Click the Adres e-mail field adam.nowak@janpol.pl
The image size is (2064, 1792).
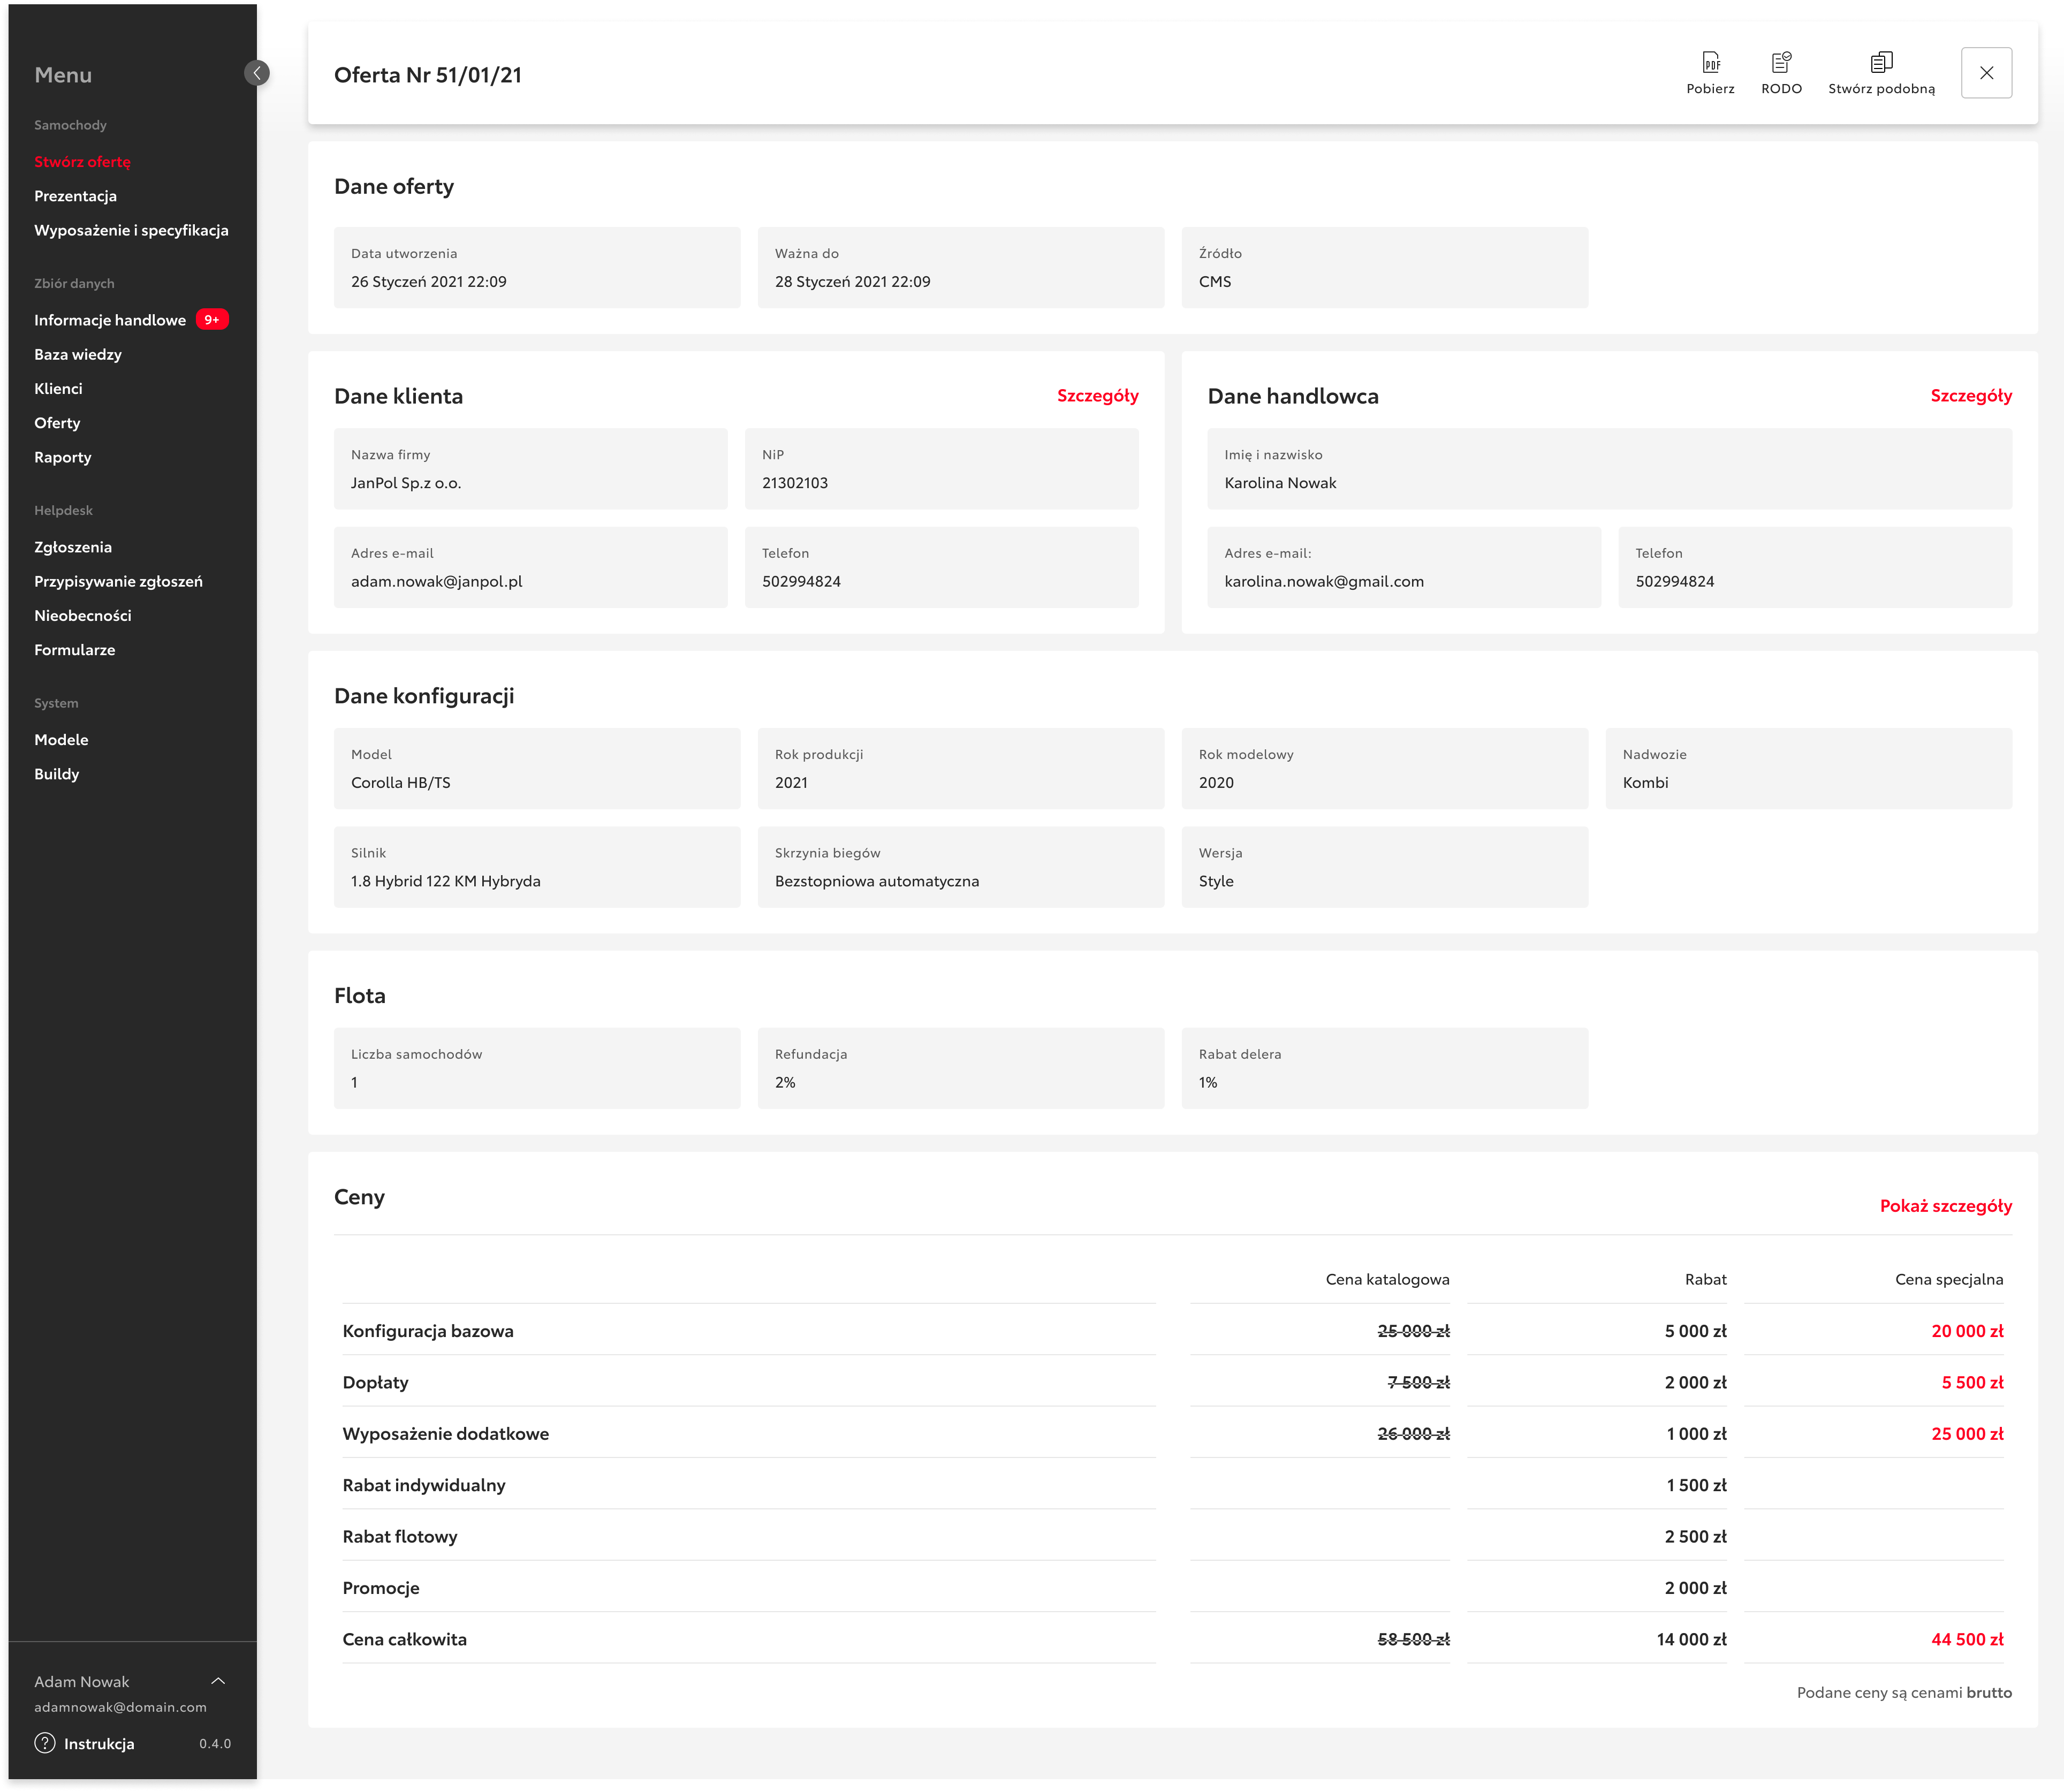click(530, 568)
